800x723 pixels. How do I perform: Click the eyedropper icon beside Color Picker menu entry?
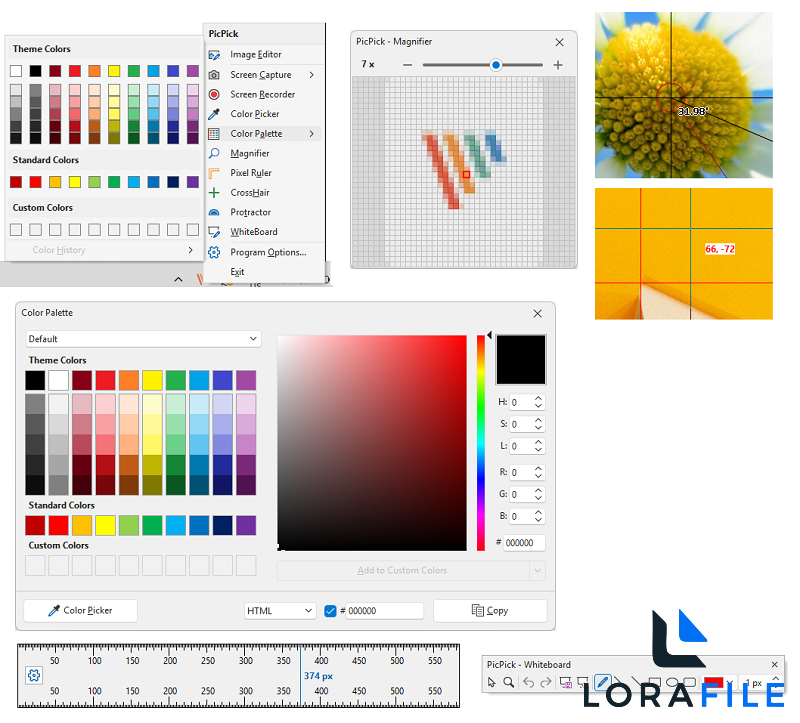pyautogui.click(x=214, y=114)
